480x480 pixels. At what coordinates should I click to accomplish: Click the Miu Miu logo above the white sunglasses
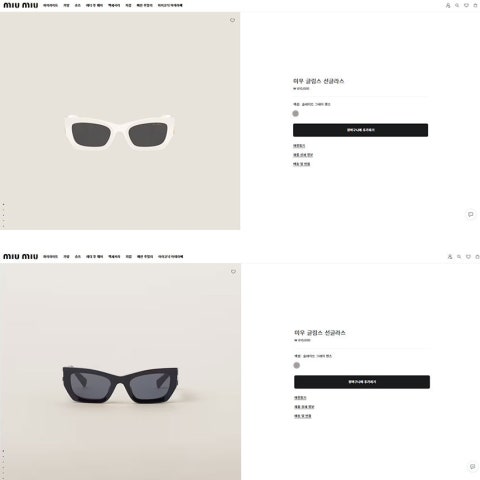pos(21,5)
